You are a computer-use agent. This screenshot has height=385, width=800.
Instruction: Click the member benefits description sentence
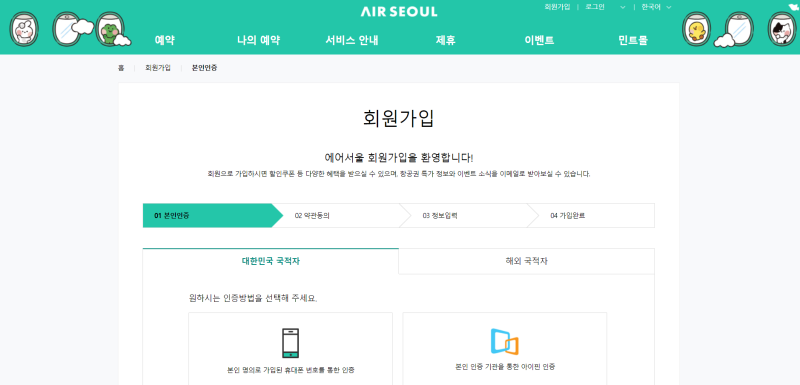click(398, 174)
